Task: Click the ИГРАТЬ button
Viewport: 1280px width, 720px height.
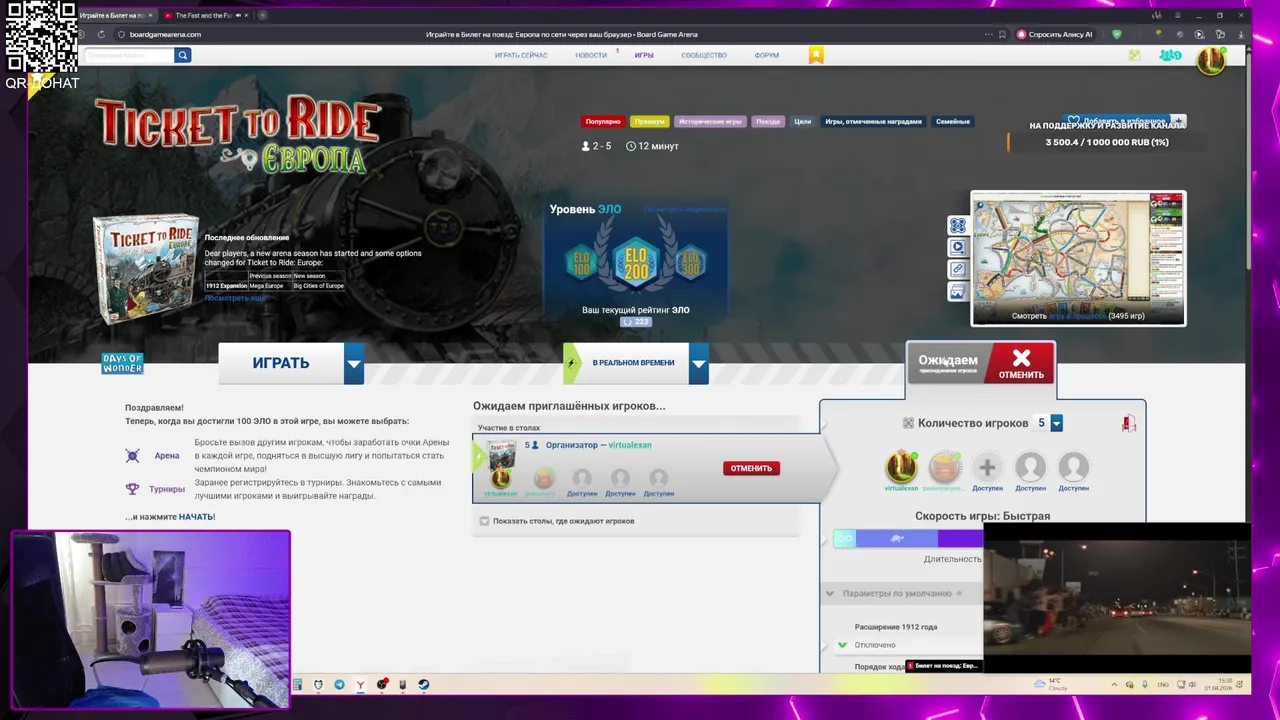Action: (281, 363)
